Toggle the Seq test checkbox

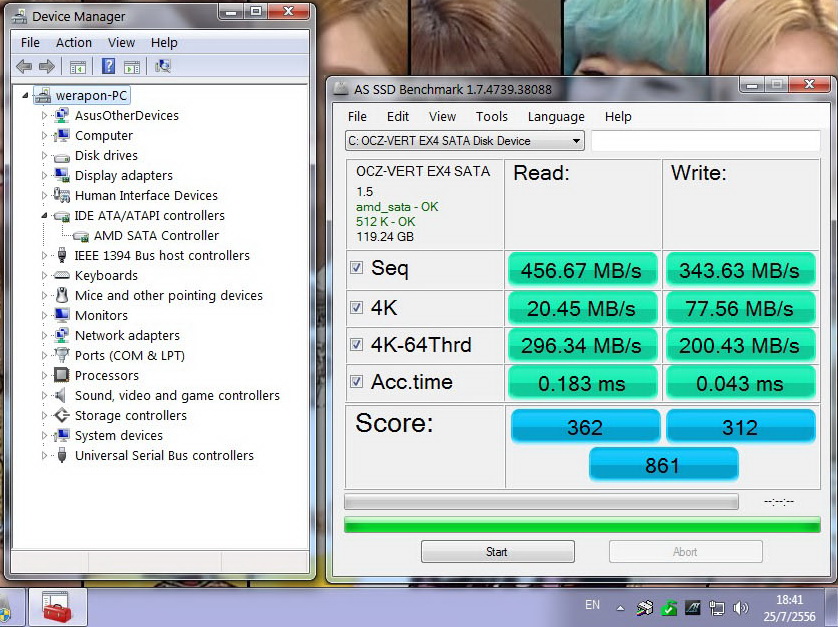[356, 267]
